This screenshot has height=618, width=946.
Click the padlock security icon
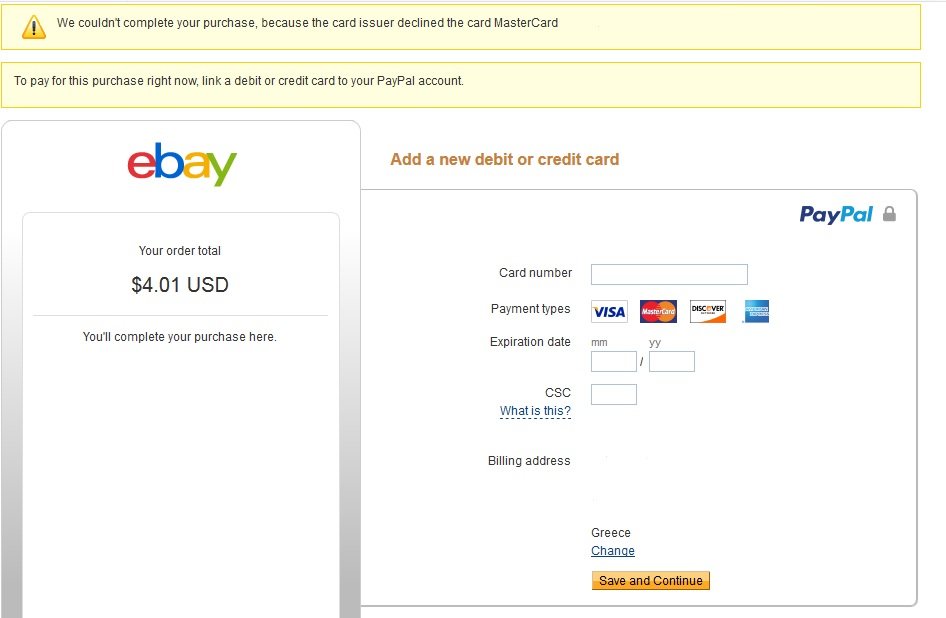[x=889, y=214]
